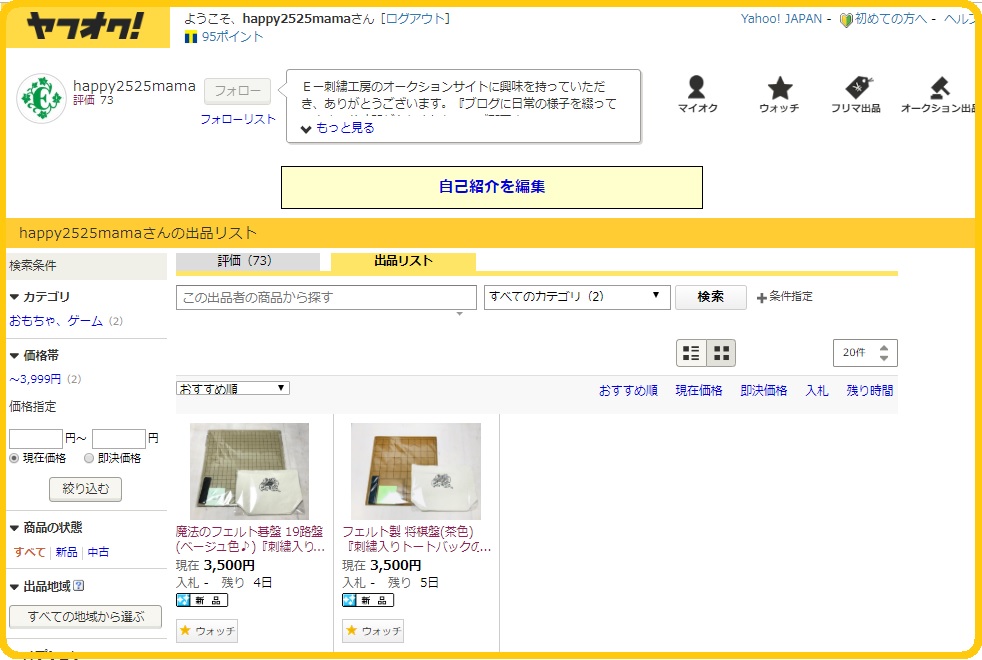Click the happy2525mamaさんの出品リスト heading

[x=138, y=234]
